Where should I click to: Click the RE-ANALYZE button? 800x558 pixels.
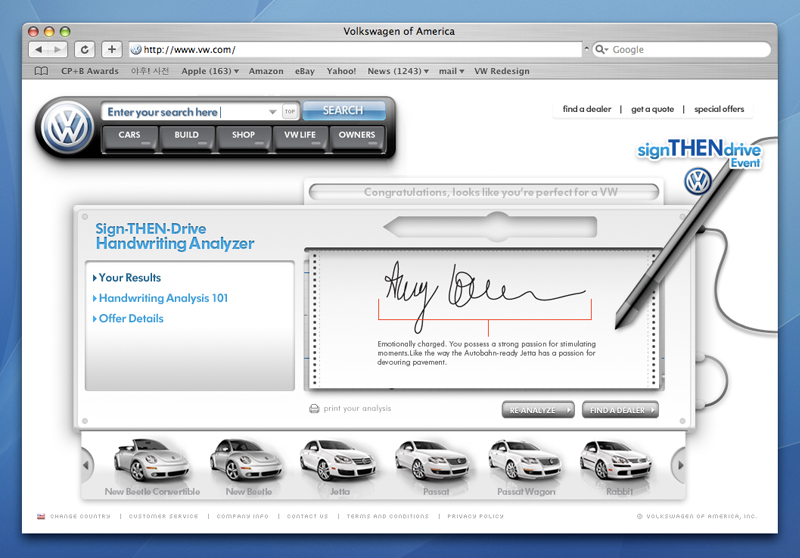click(538, 410)
